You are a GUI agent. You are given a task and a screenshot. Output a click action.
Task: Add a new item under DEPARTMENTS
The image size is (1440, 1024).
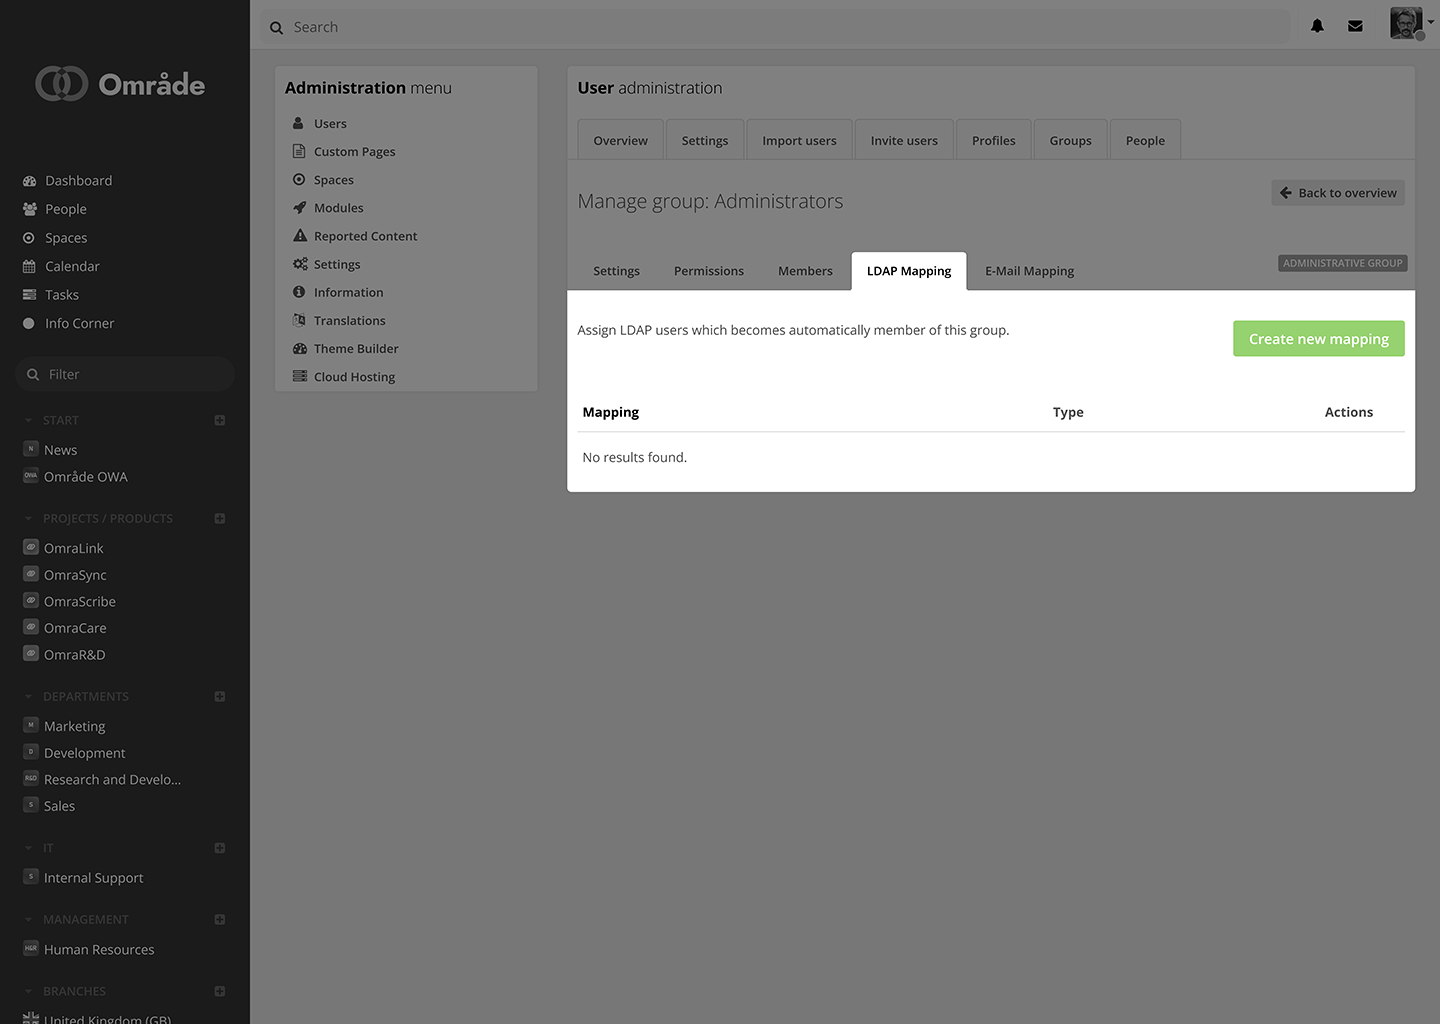[x=219, y=696]
